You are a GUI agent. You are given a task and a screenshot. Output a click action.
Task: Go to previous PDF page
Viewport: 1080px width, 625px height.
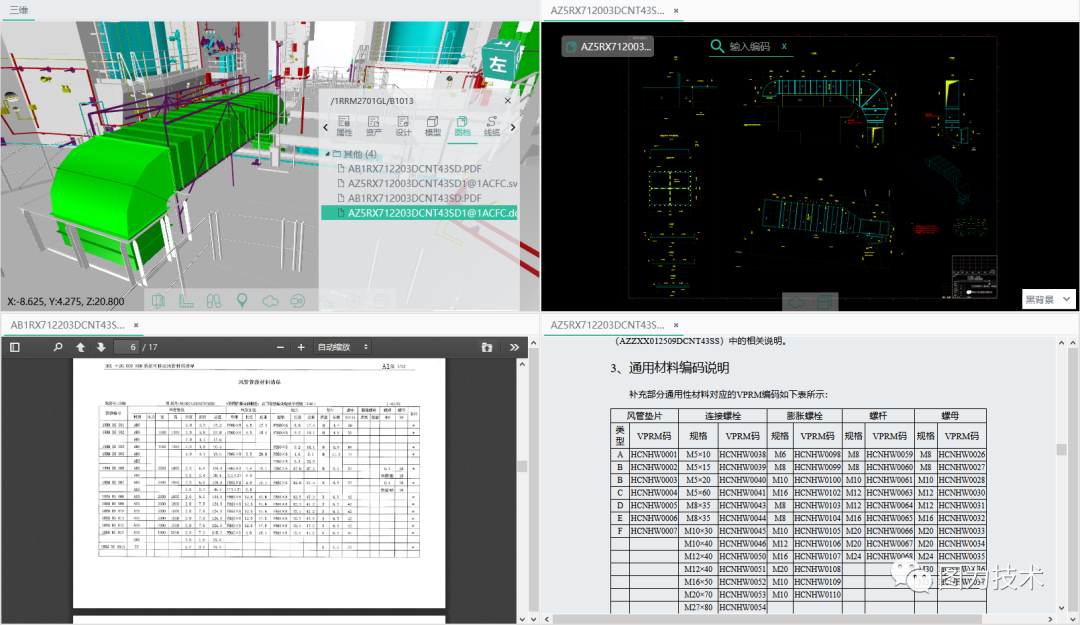click(81, 347)
